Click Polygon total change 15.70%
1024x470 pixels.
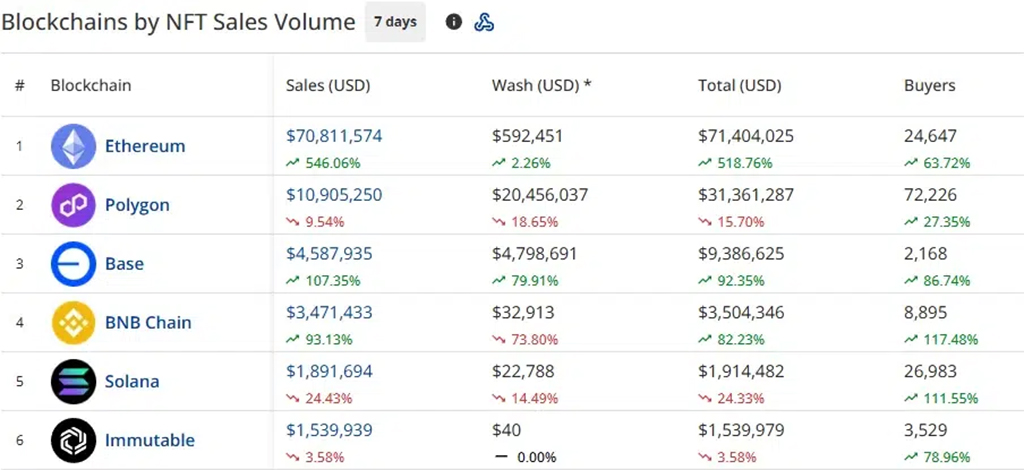731,222
